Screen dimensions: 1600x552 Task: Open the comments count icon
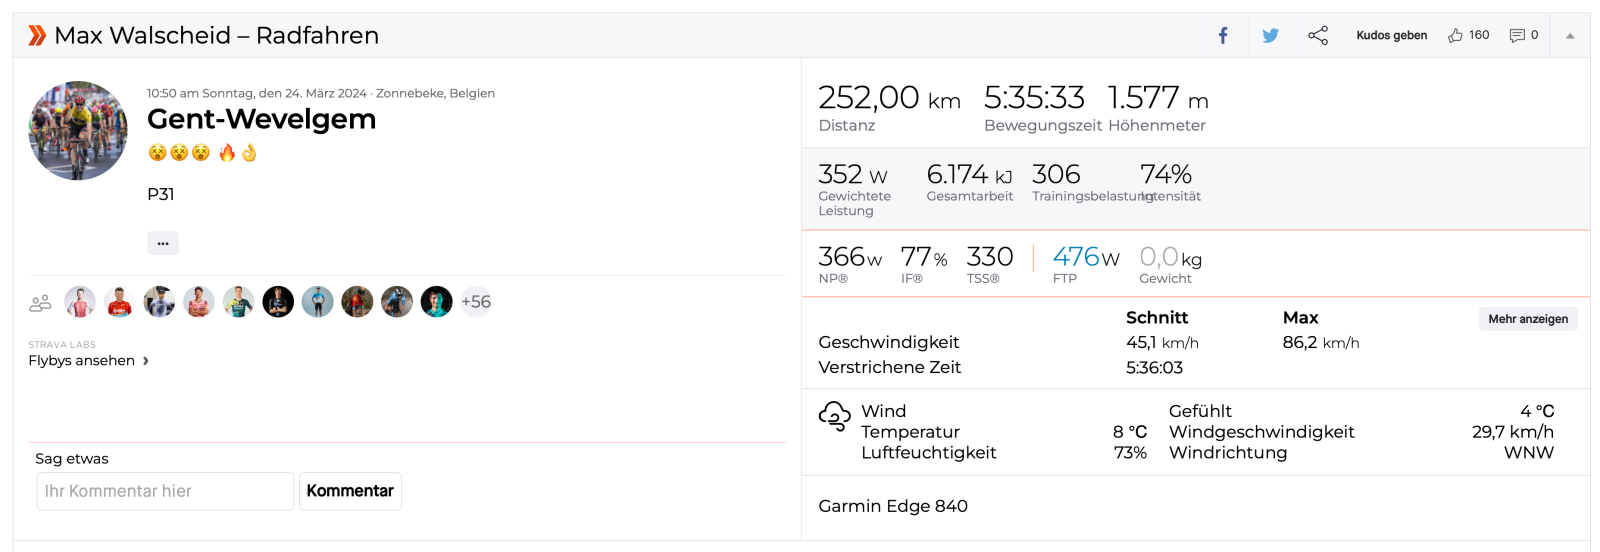(x=1517, y=35)
